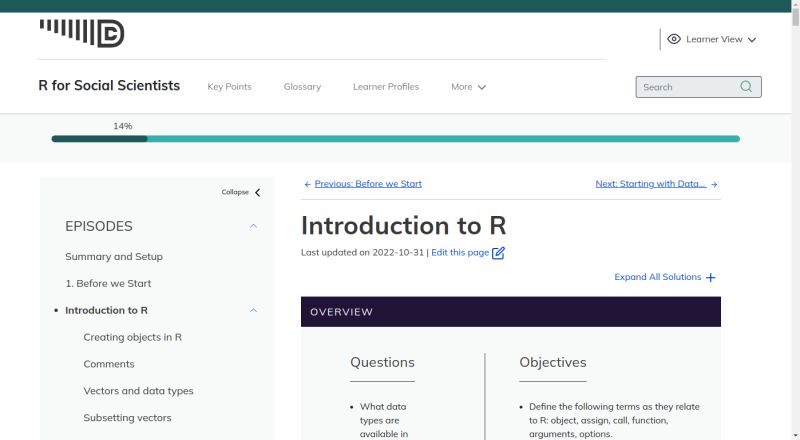Go to Next: Starting with Data
Image resolution: width=800 pixels, height=440 pixels.
coord(651,184)
